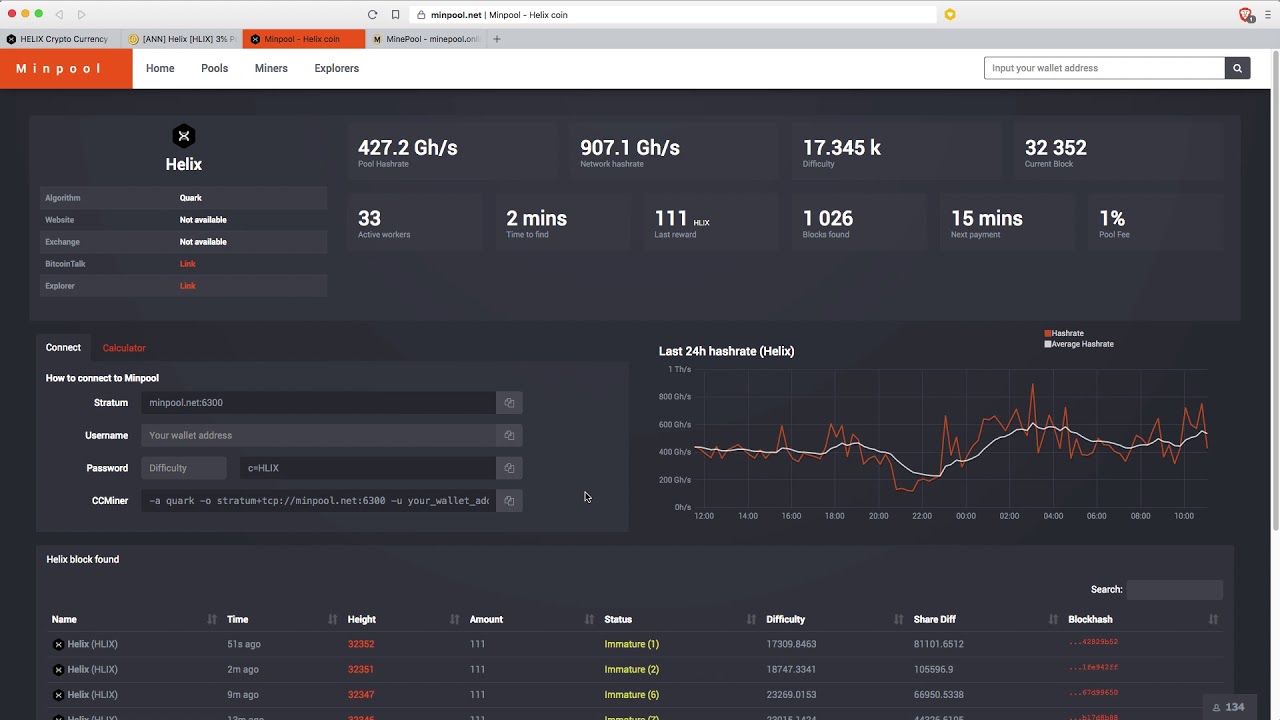The image size is (1280, 720).
Task: Click the 81101.6512 share diff cell
Action: pyautogui.click(x=938, y=644)
